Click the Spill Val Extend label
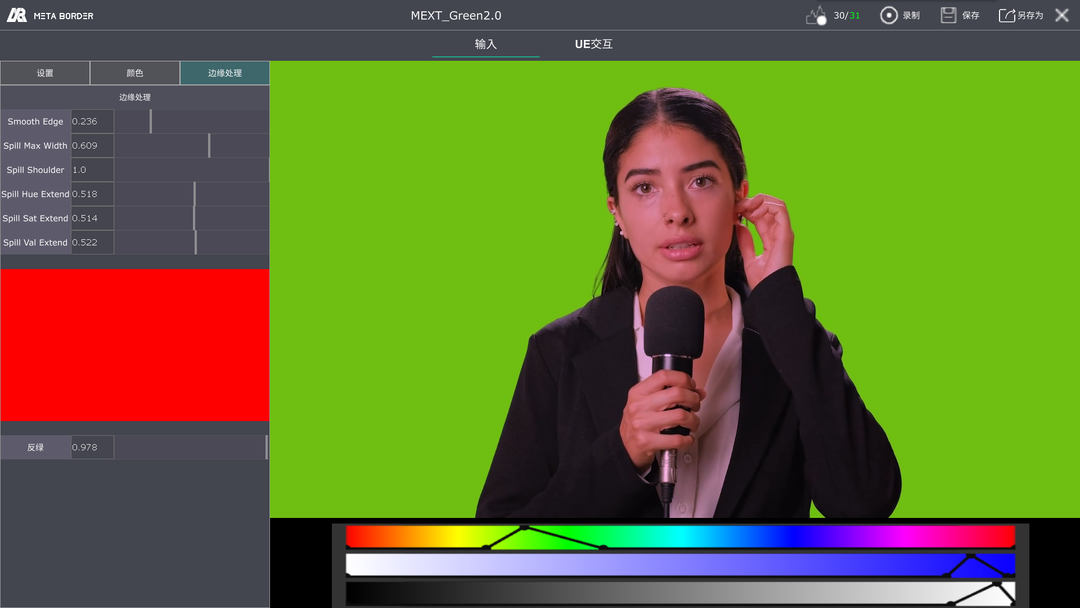 (35, 242)
